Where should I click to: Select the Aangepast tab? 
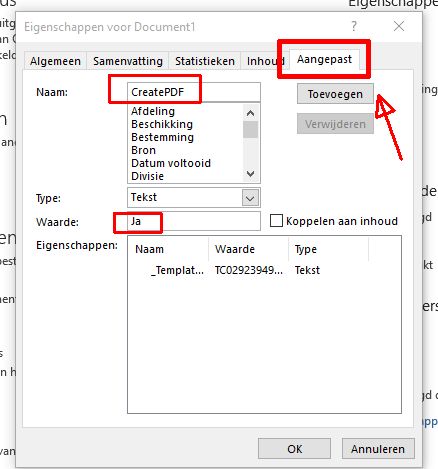coord(324,59)
